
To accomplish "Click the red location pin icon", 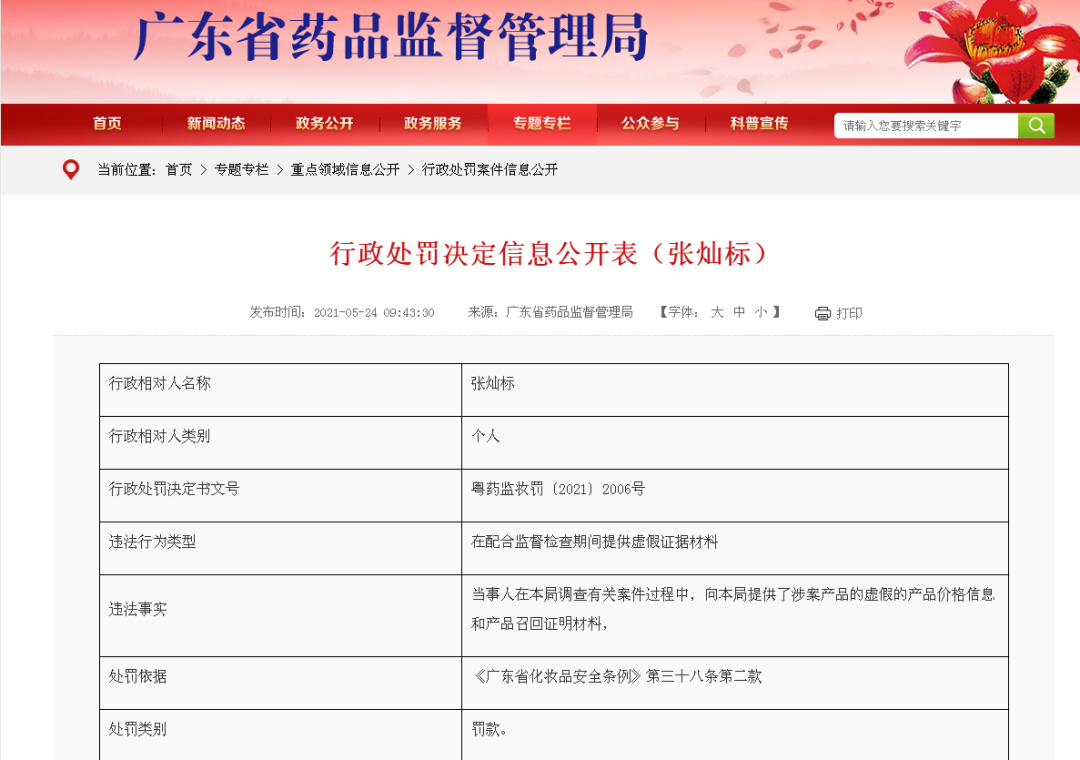I will pos(70,170).
